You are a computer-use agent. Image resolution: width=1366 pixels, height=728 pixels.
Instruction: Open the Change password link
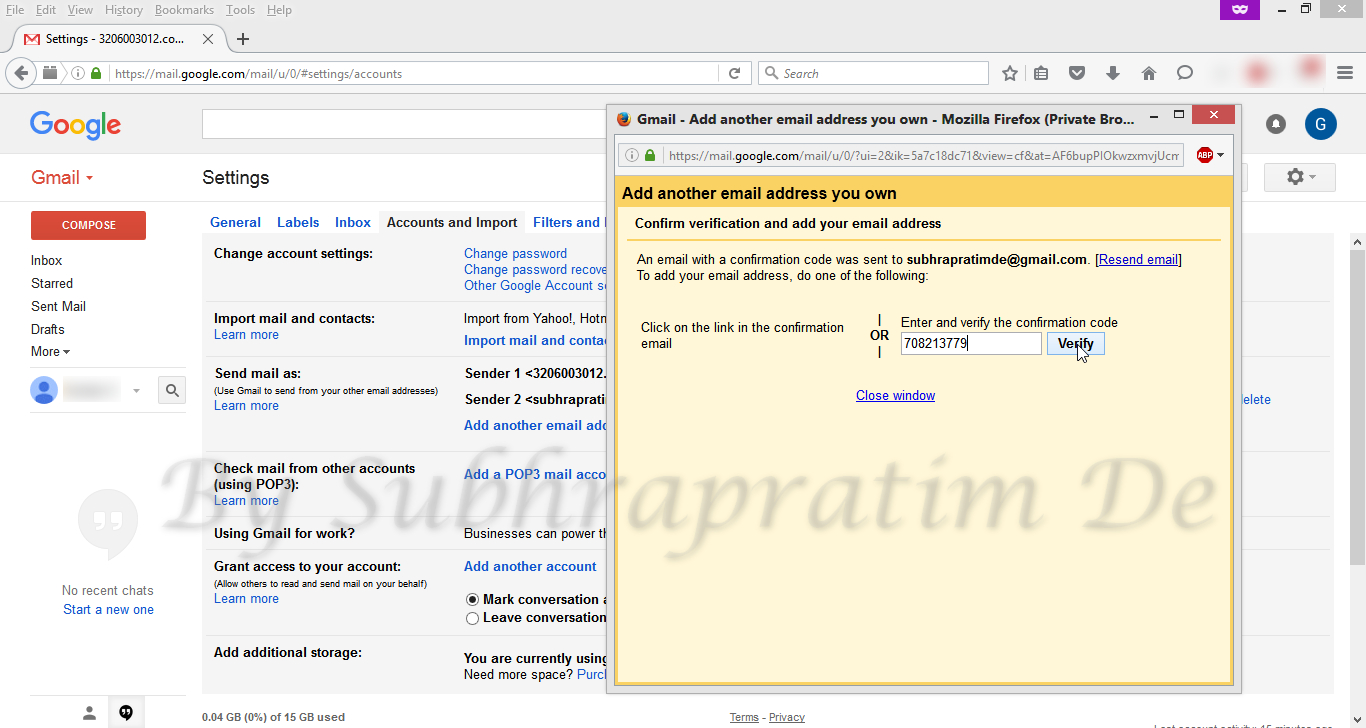point(515,254)
